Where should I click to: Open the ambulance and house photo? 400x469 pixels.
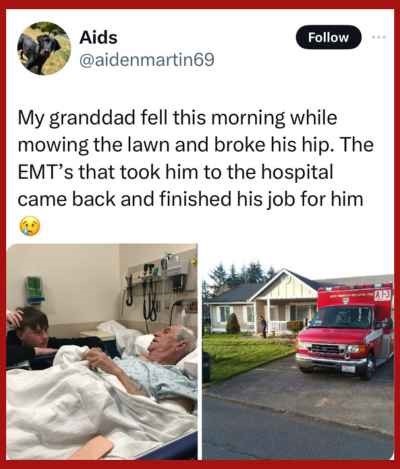point(298,352)
